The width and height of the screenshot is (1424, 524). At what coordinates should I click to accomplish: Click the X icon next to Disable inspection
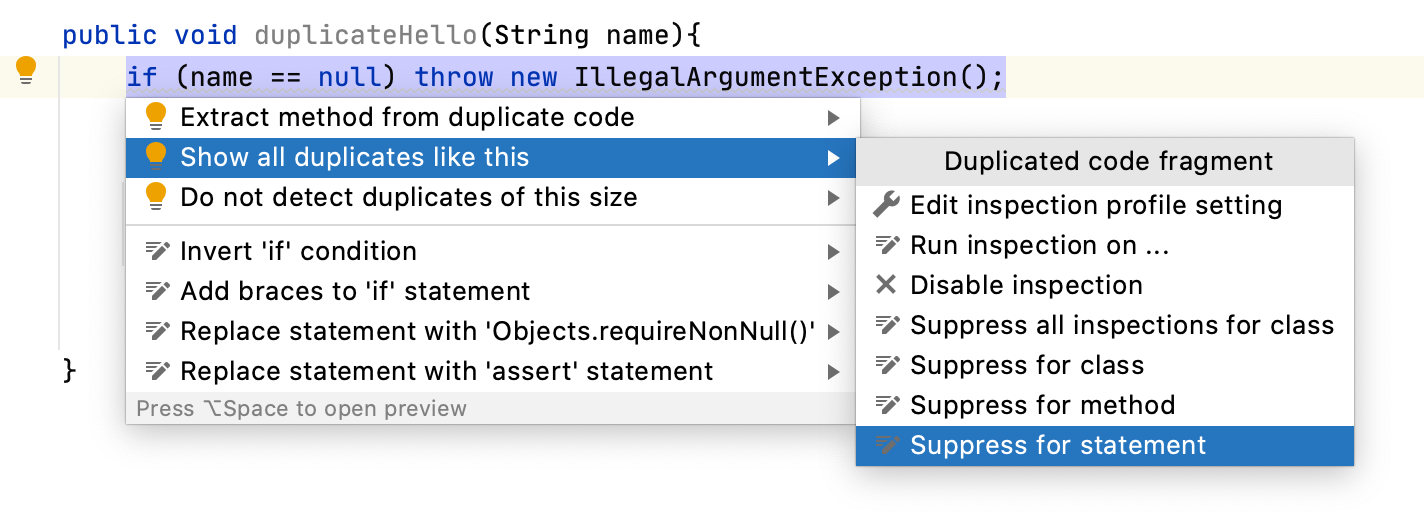pyautogui.click(x=886, y=285)
